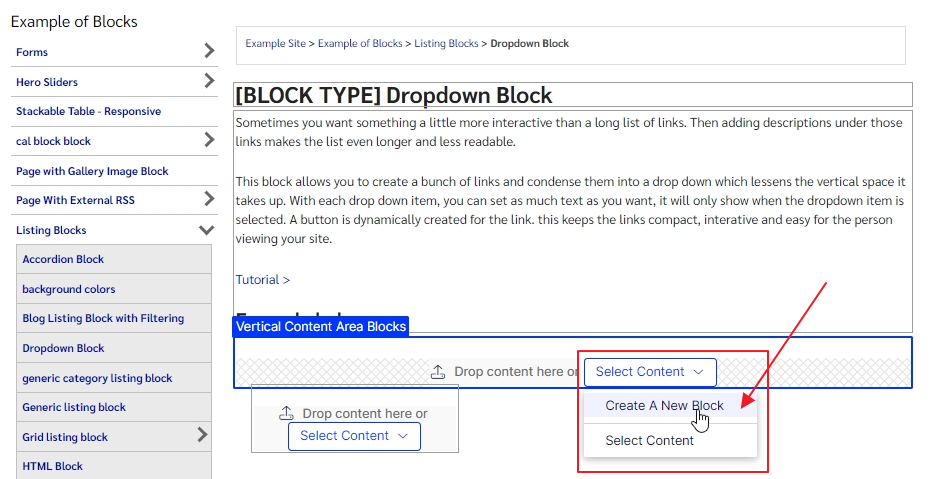The height and width of the screenshot is (479, 938).
Task: Expand the Hero Sliders section
Action: [208, 81]
